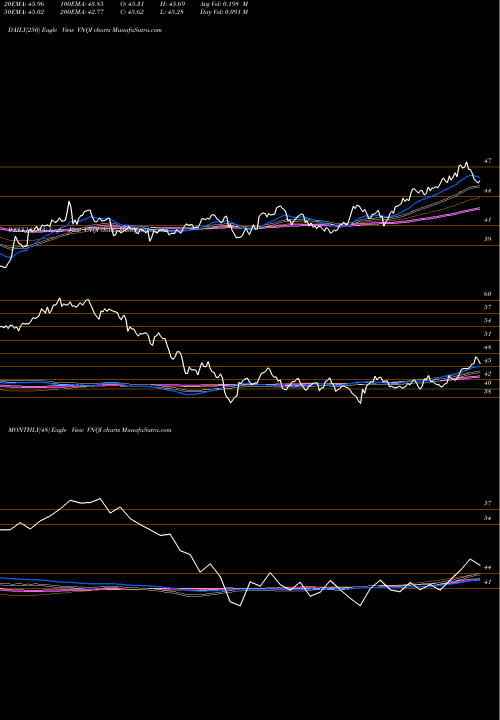500x720 pixels.
Task: Click the DAILY(250) Eagle View chart title
Action: (85, 30)
